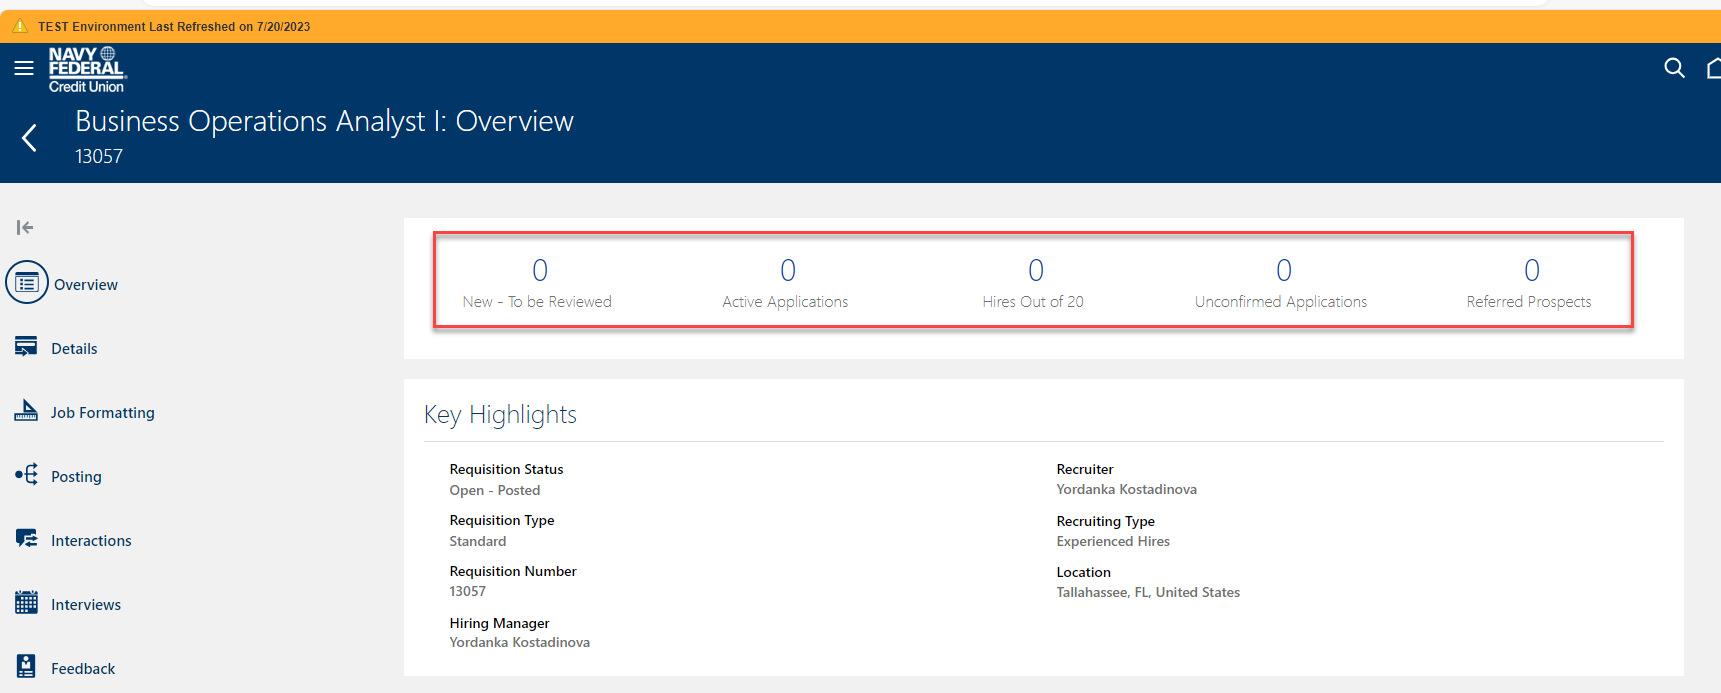
Task: Open the Hires Out of 20 count
Action: pyautogui.click(x=1036, y=270)
